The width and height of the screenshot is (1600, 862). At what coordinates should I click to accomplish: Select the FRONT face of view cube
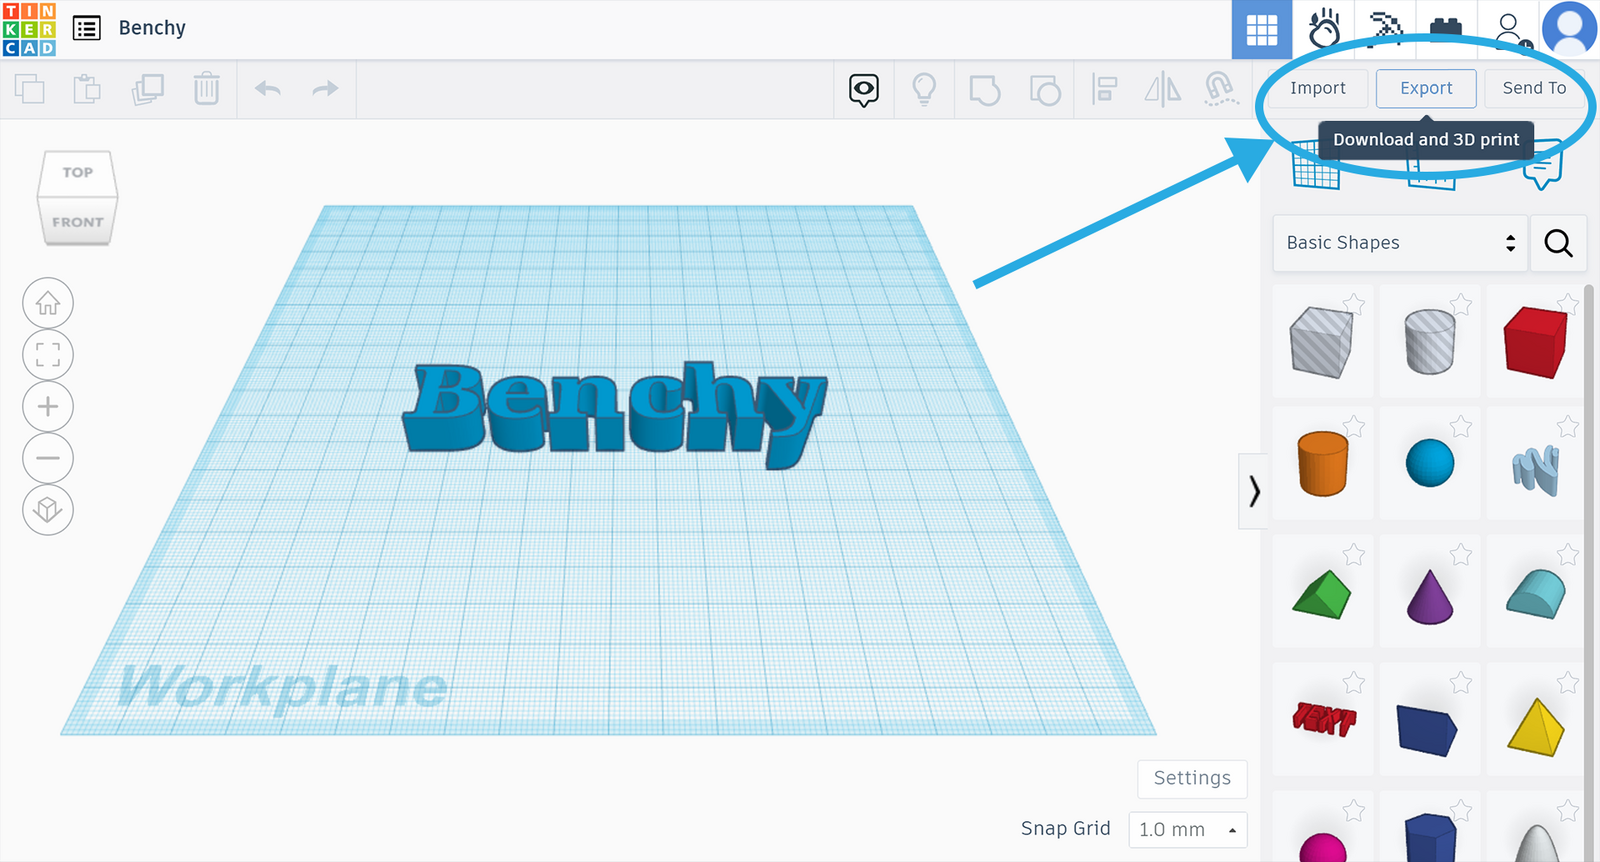pos(77,221)
